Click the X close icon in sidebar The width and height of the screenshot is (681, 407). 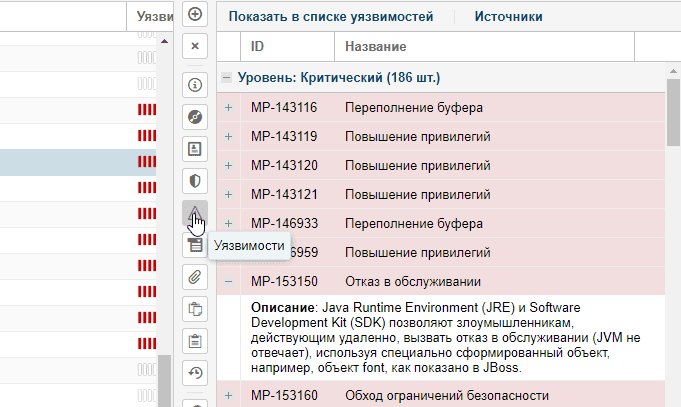pos(195,46)
